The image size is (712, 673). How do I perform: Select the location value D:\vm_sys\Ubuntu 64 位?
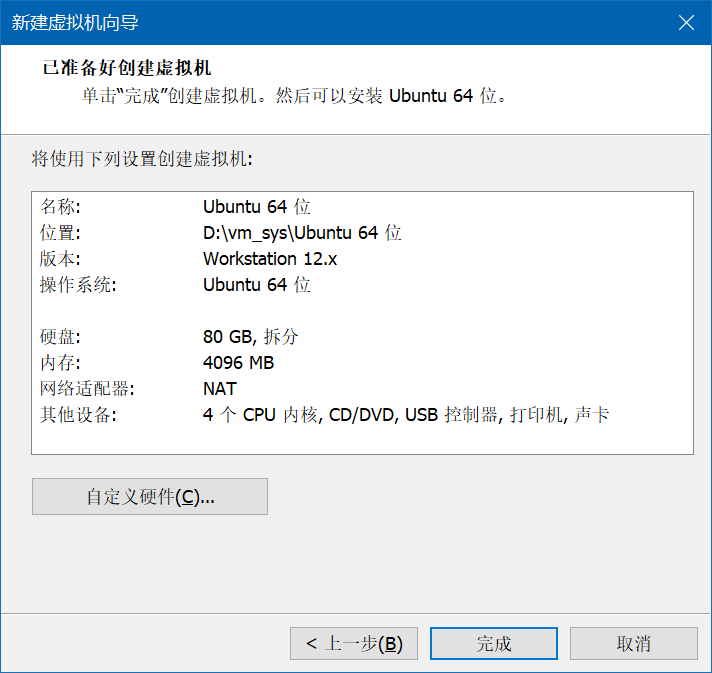point(302,233)
